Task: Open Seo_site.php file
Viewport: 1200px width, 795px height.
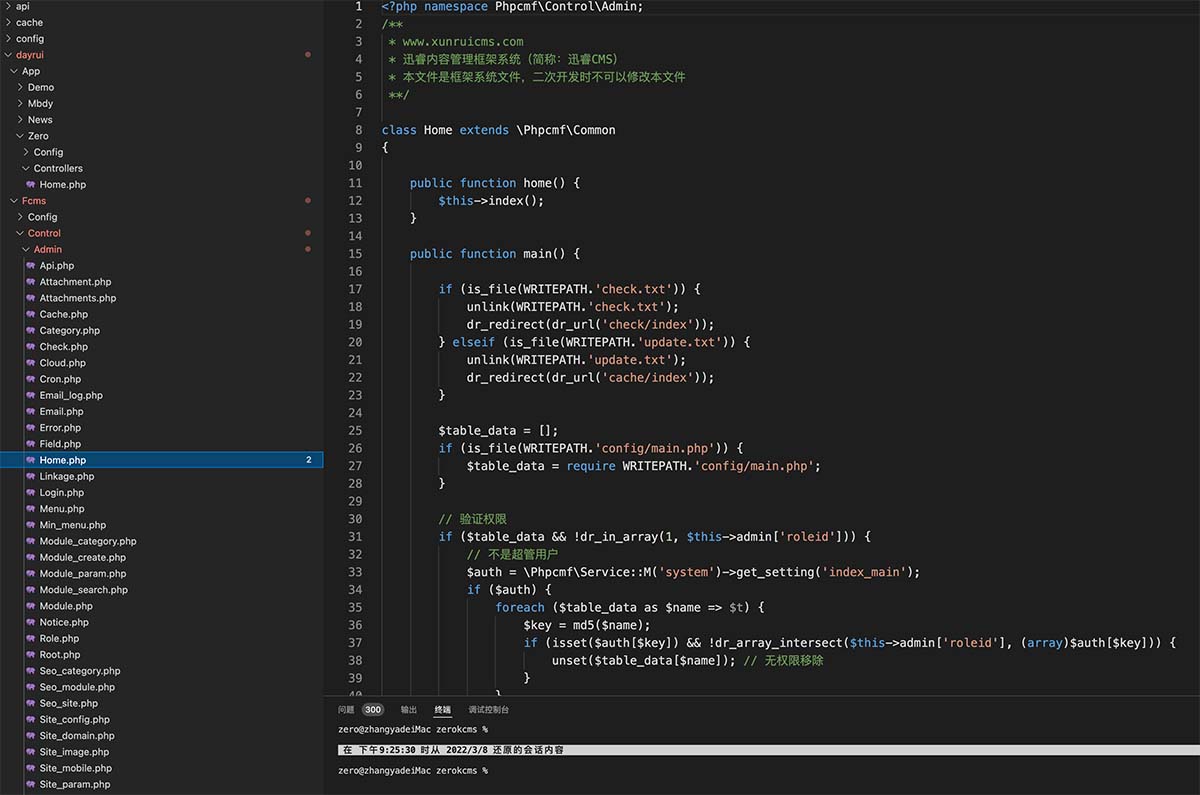Action: [69, 703]
